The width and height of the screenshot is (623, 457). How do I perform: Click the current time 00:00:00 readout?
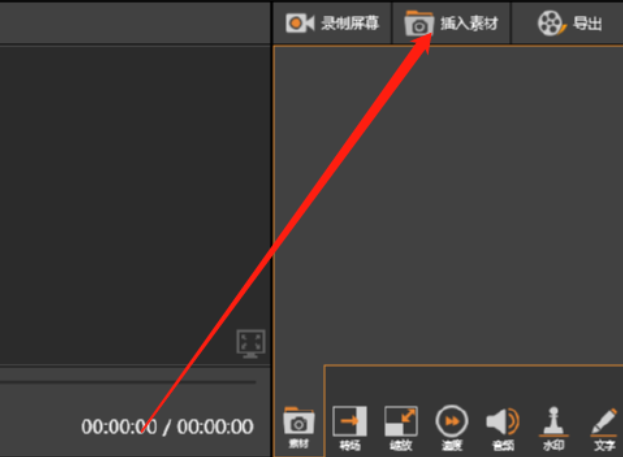tap(119, 427)
